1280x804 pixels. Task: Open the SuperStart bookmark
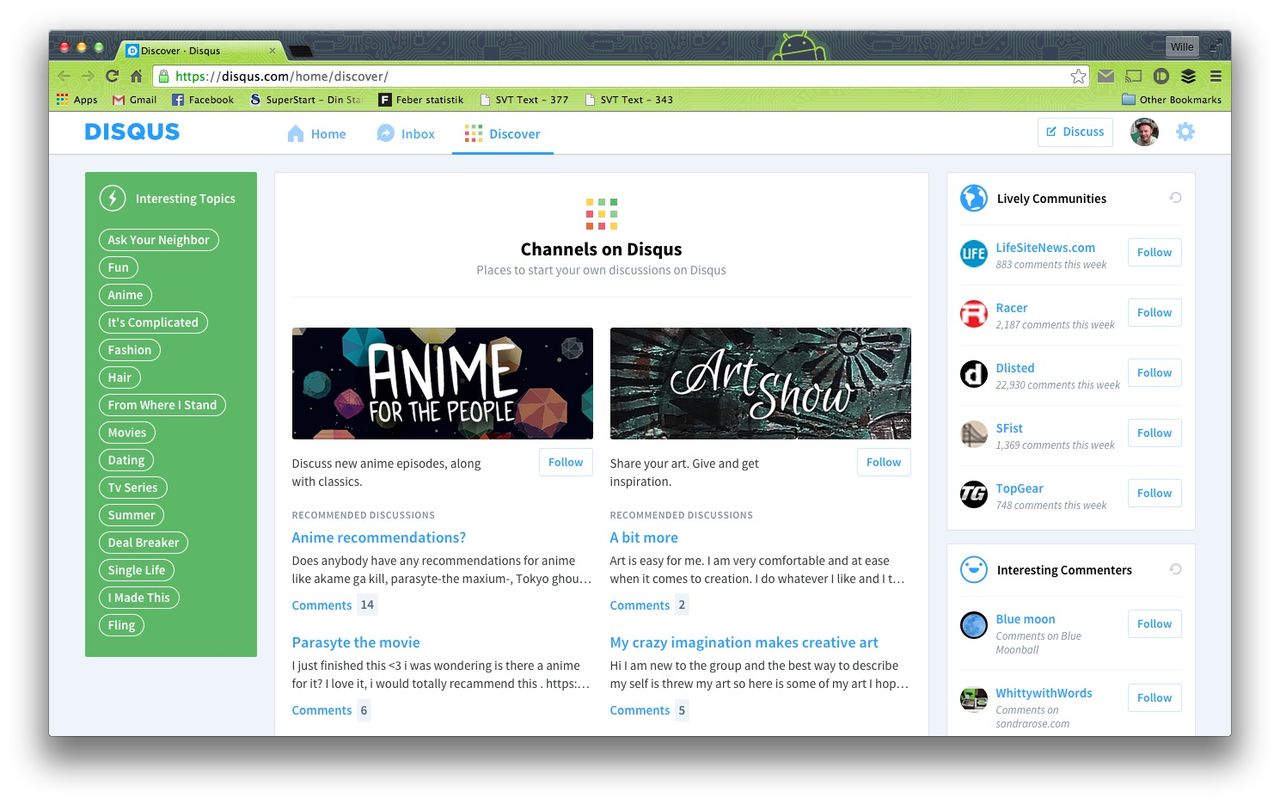(306, 100)
